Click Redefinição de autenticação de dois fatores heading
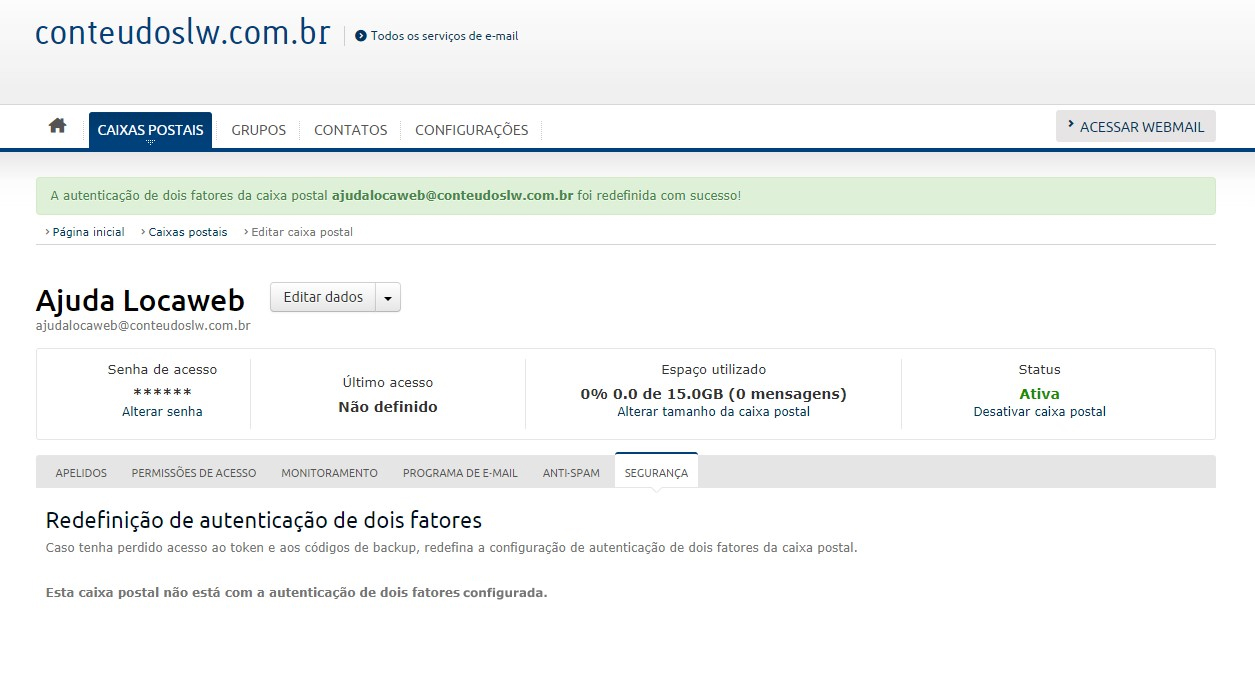Image resolution: width=1255 pixels, height=674 pixels. [264, 521]
